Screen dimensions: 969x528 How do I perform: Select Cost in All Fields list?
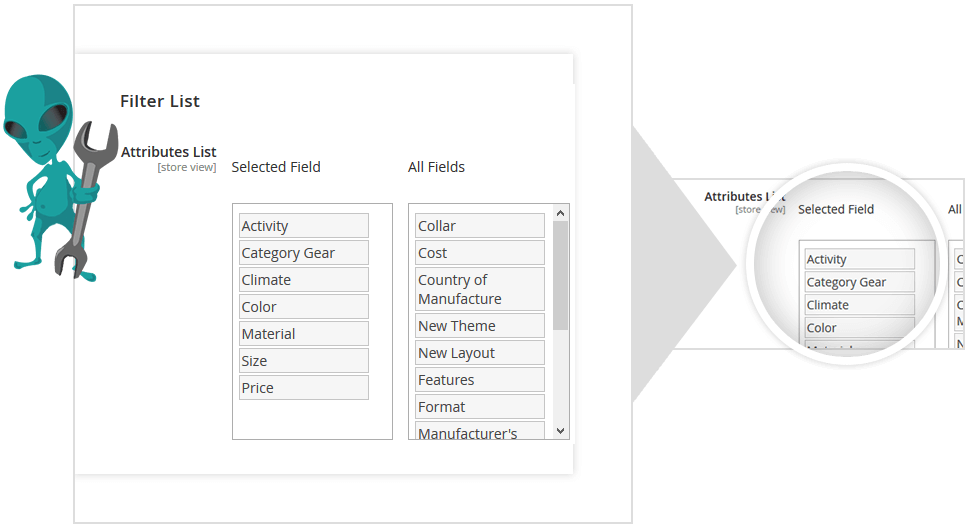click(480, 253)
